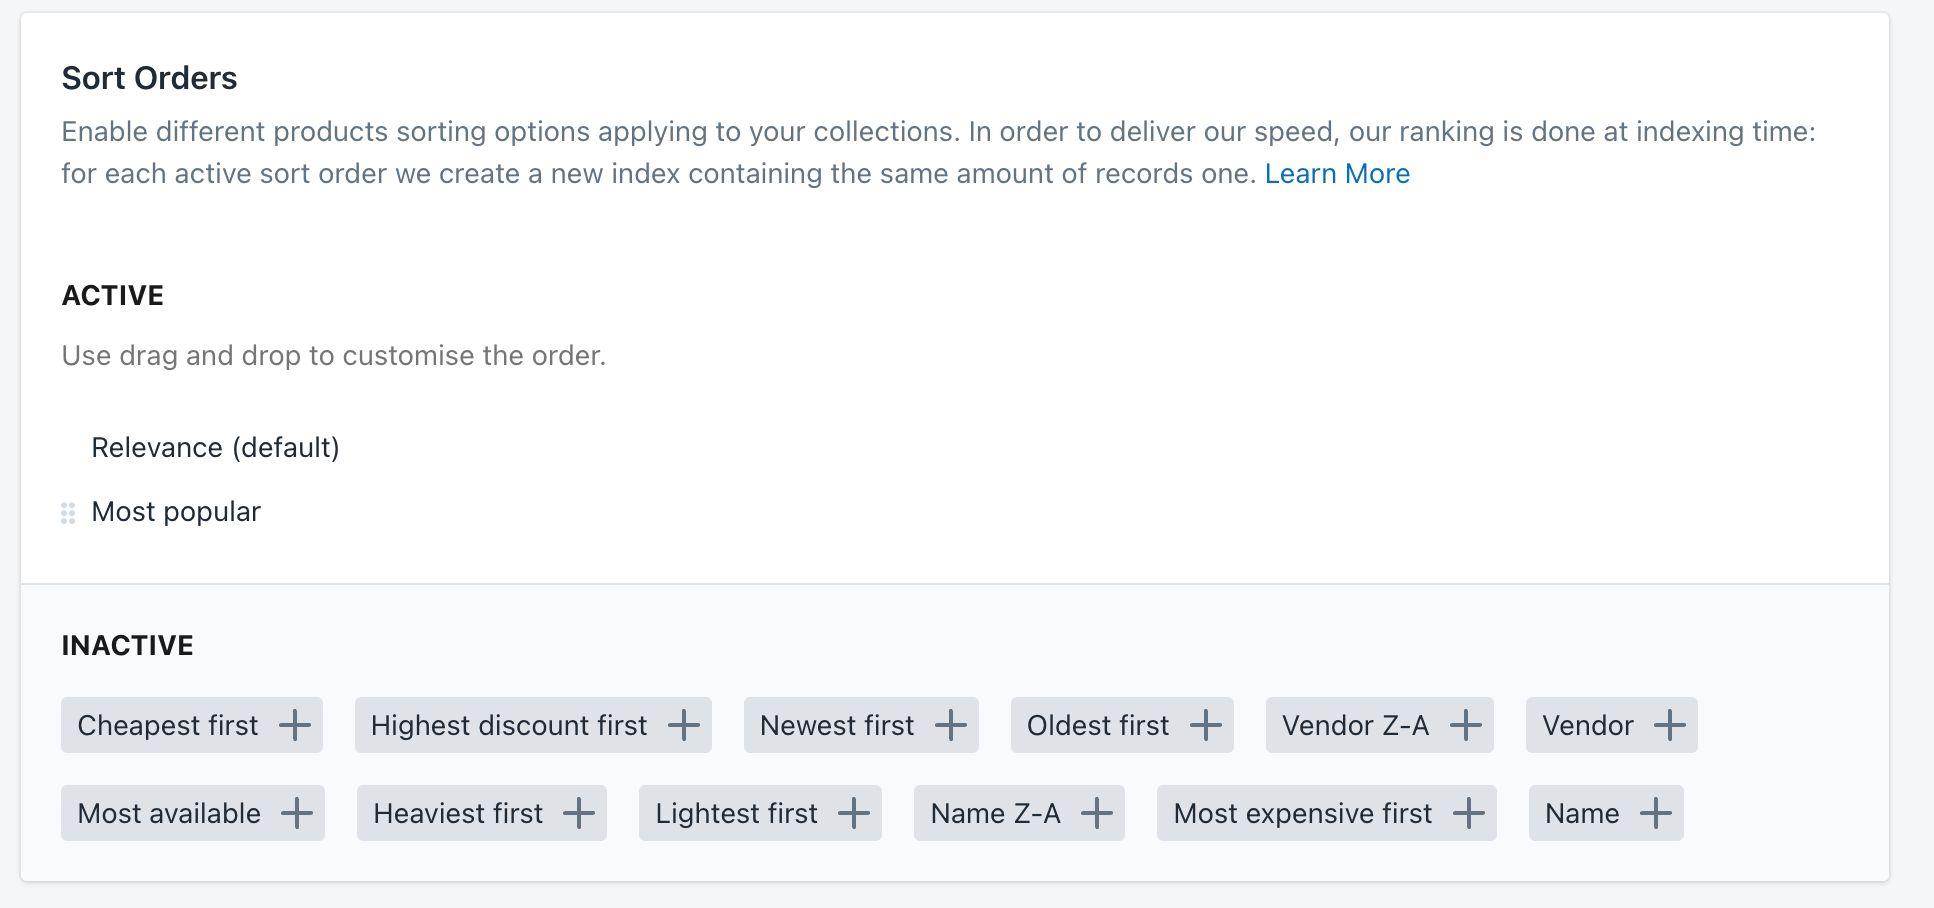Click the drag handle beside Most popular

[68, 513]
